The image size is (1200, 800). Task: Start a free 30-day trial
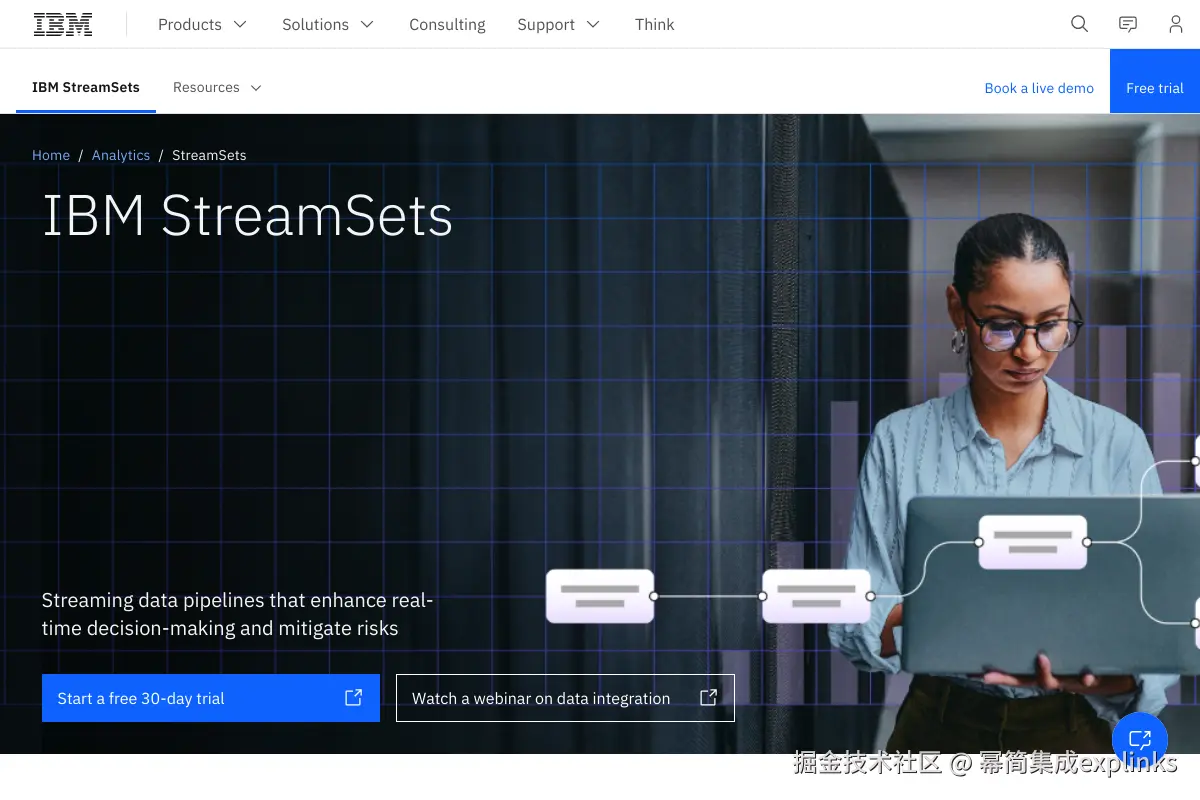(x=211, y=698)
